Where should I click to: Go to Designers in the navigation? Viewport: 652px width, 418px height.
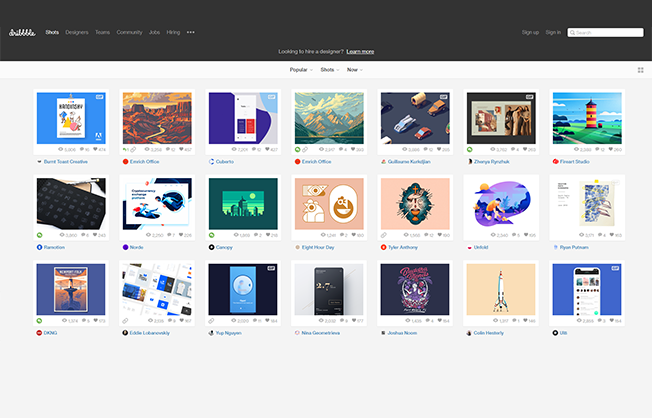(77, 32)
